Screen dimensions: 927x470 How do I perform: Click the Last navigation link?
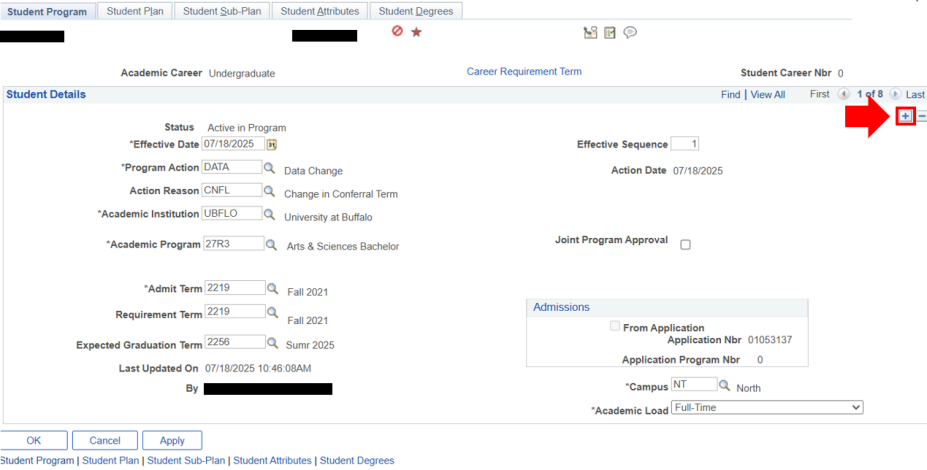[915, 95]
